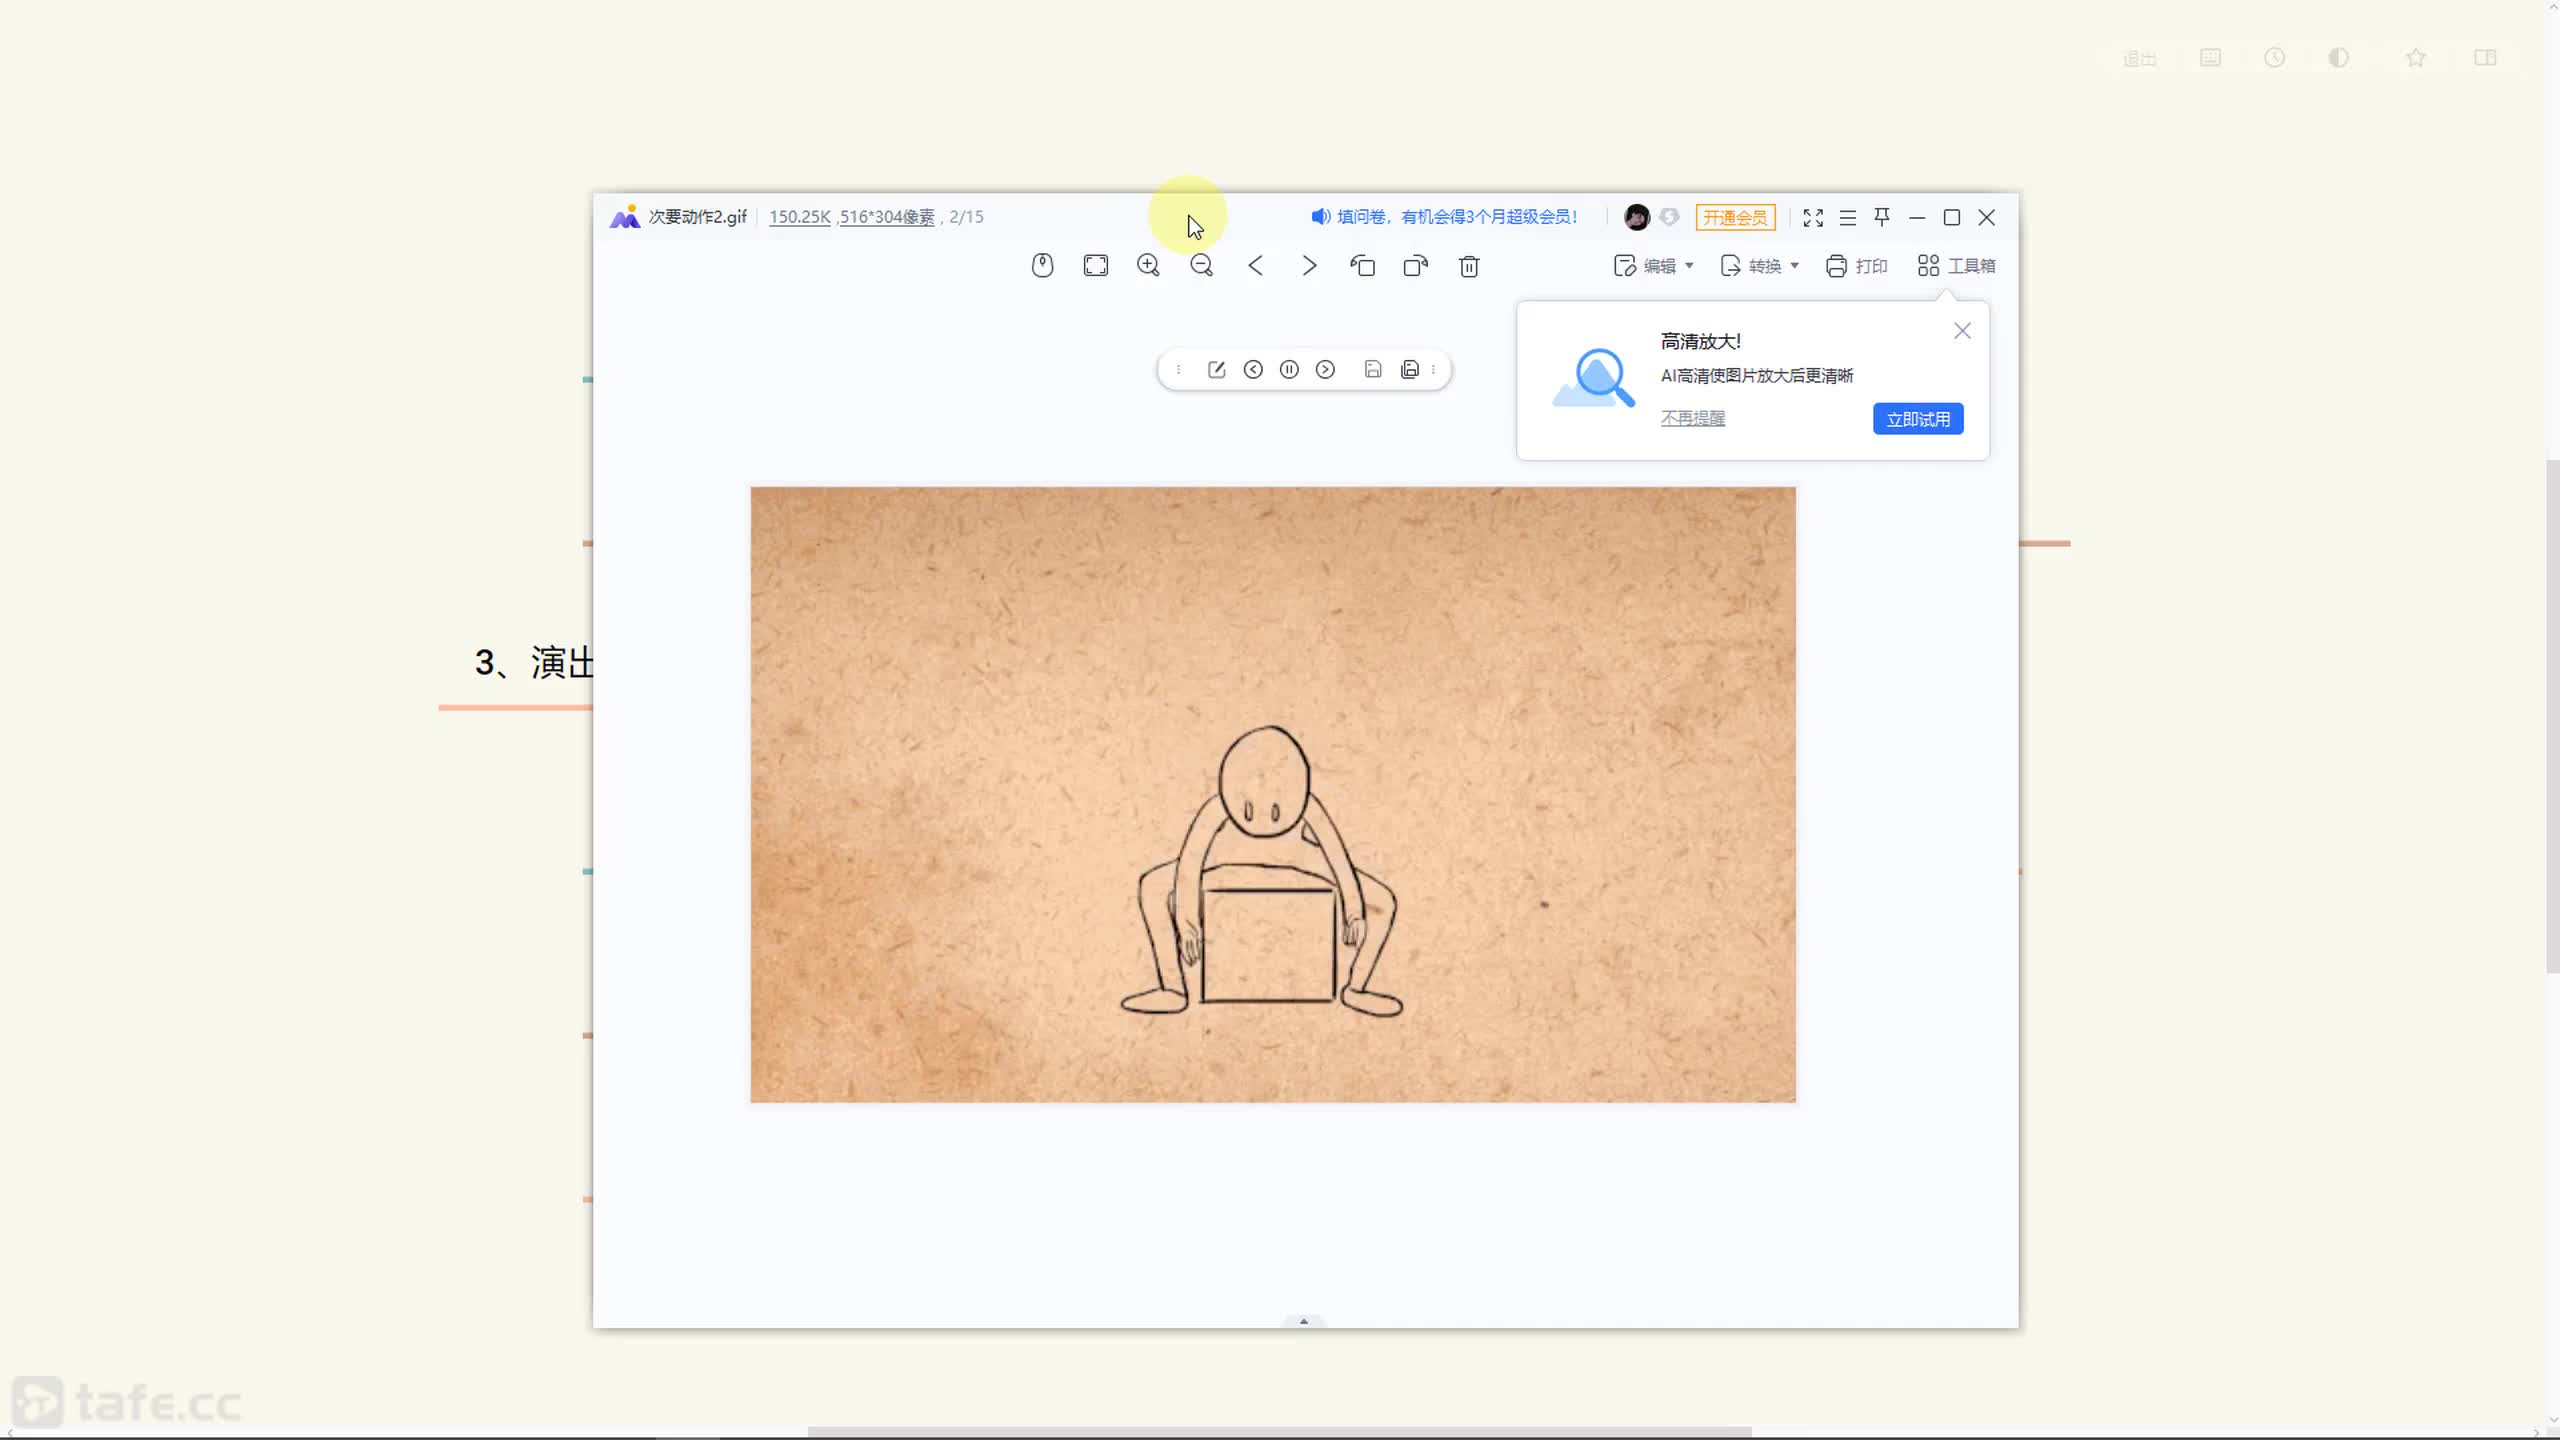Save current GIF frame

1373,370
